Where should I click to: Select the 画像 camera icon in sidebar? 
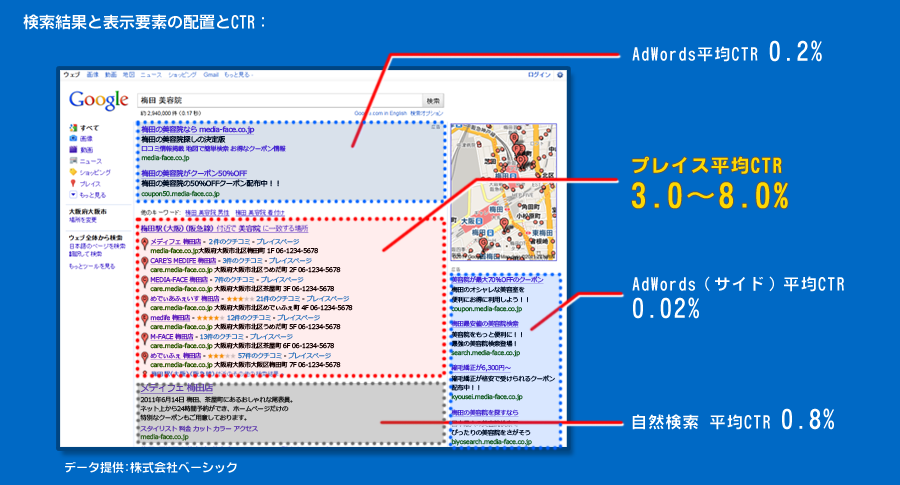pyautogui.click(x=73, y=138)
